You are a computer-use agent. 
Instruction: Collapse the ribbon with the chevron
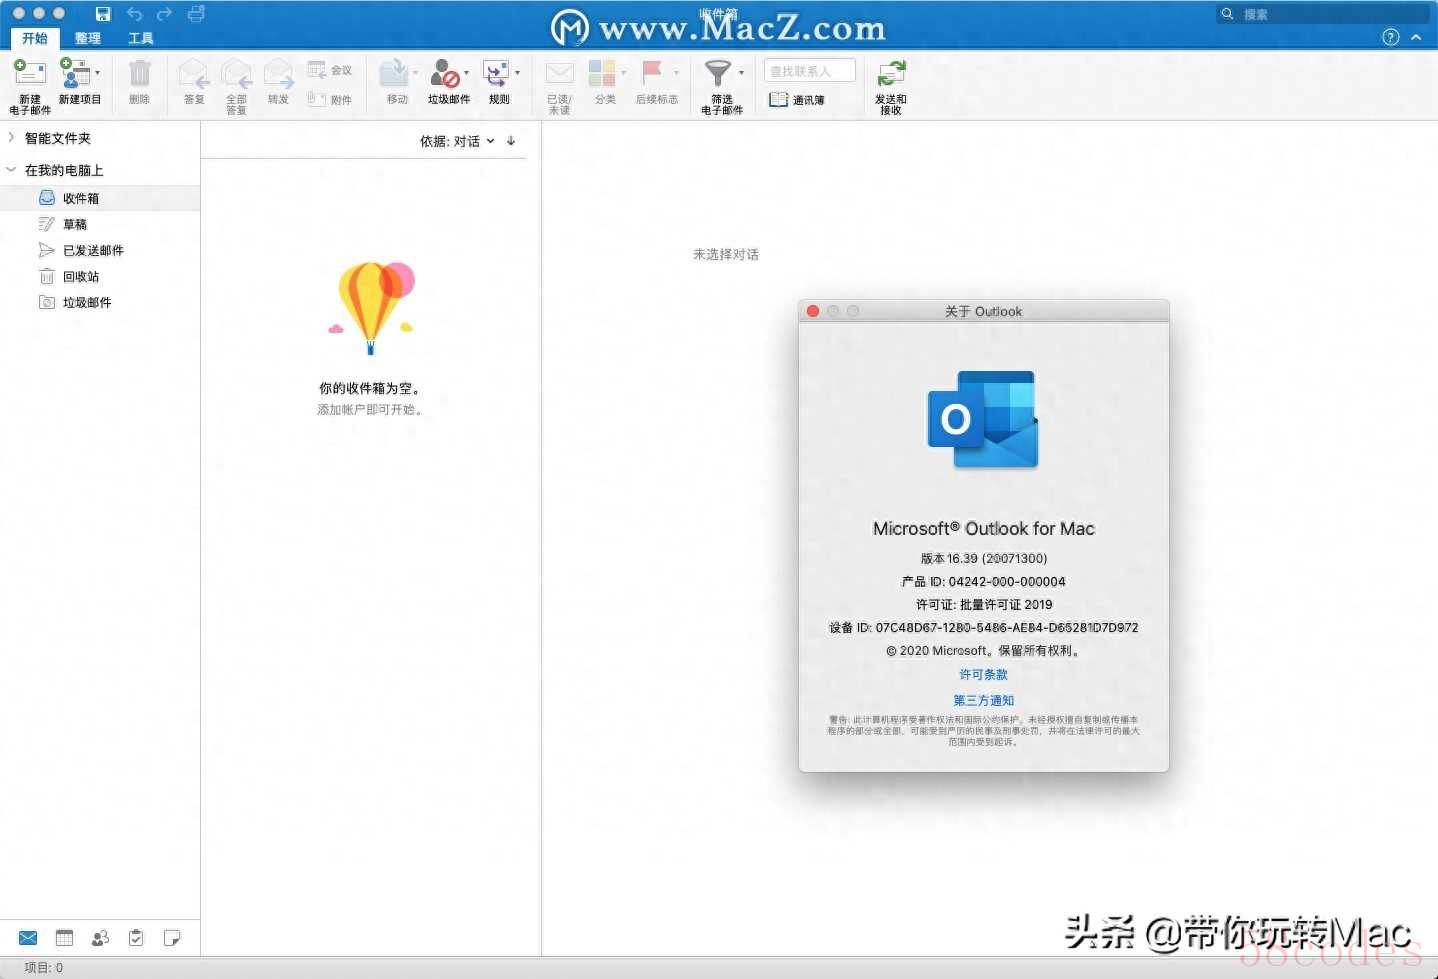coord(1416,37)
